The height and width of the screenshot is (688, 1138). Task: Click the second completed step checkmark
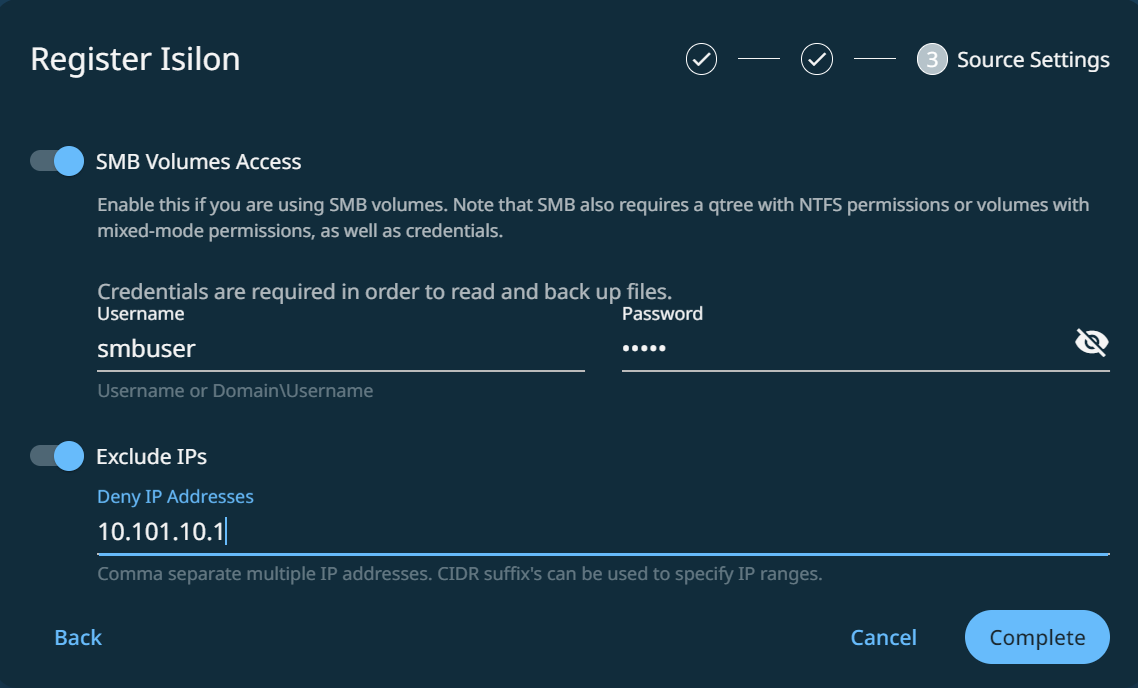(817, 60)
